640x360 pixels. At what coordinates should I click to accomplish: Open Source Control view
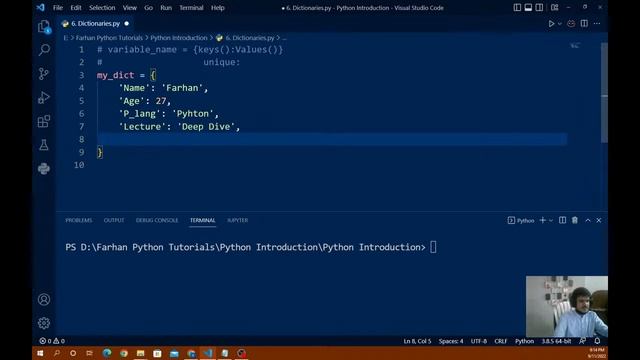pyautogui.click(x=44, y=74)
